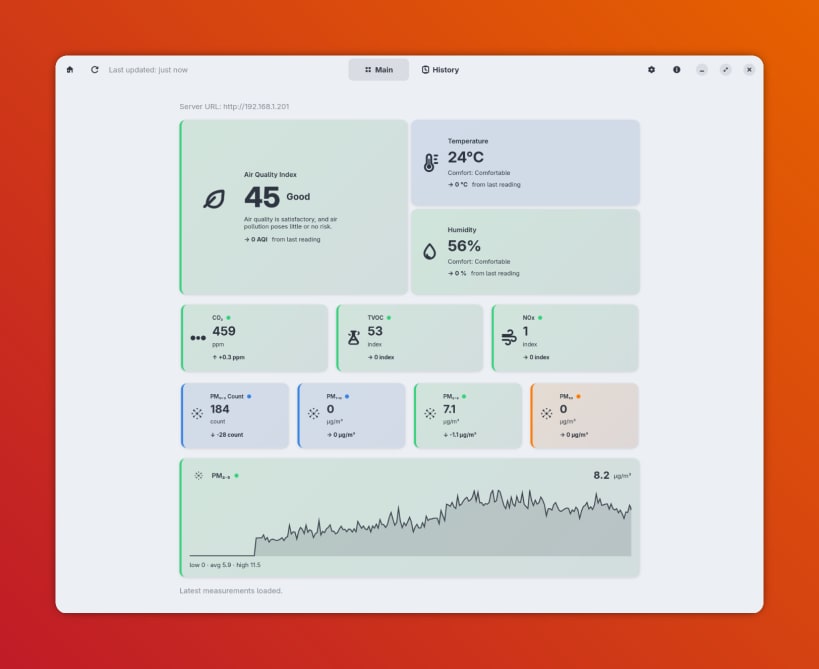
Task: Switch to the Main tab
Action: pyautogui.click(x=379, y=69)
